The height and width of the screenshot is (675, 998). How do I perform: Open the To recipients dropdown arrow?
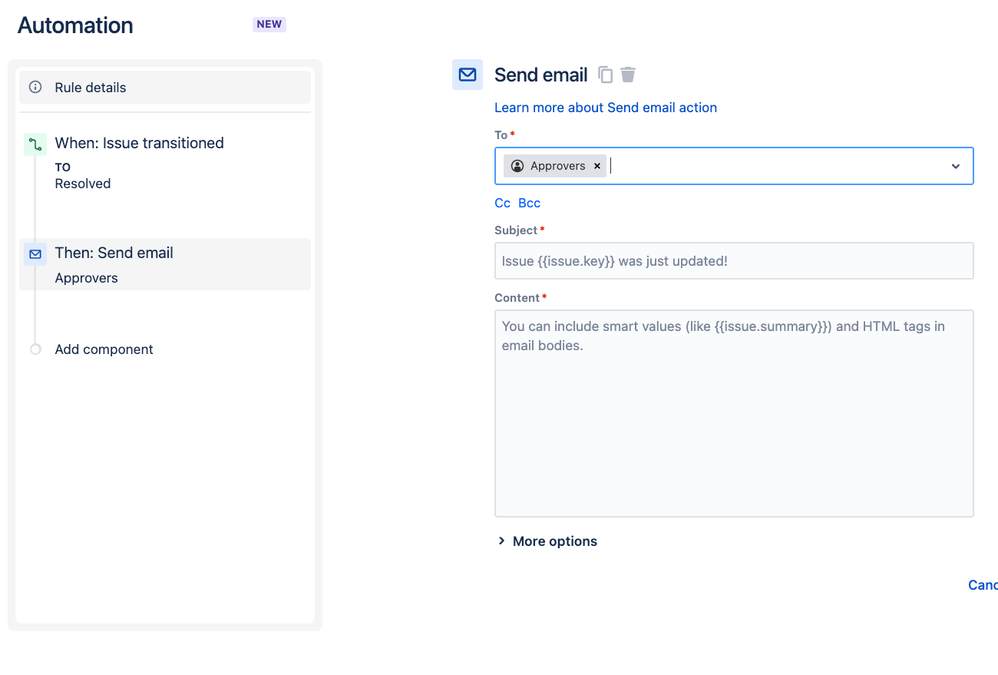tap(955, 166)
